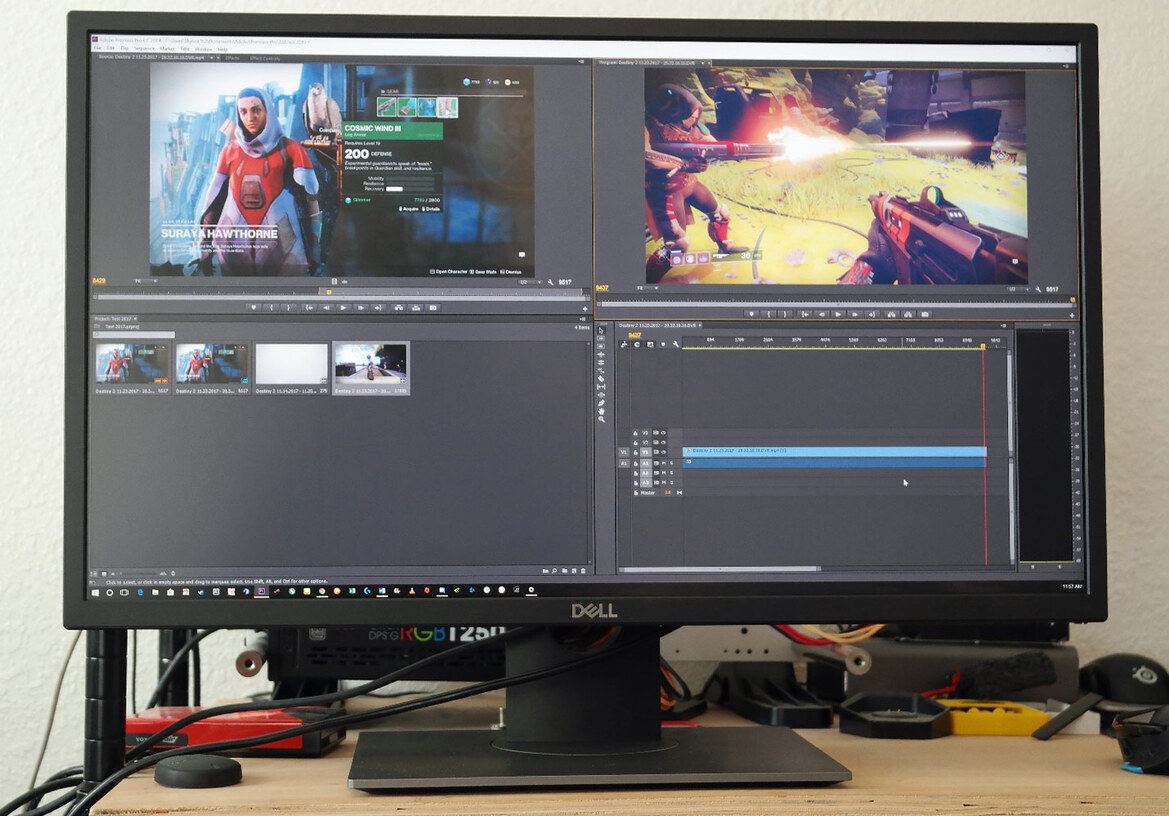Image resolution: width=1169 pixels, height=816 pixels.
Task: Step back one frame in Source monitor
Action: [327, 308]
